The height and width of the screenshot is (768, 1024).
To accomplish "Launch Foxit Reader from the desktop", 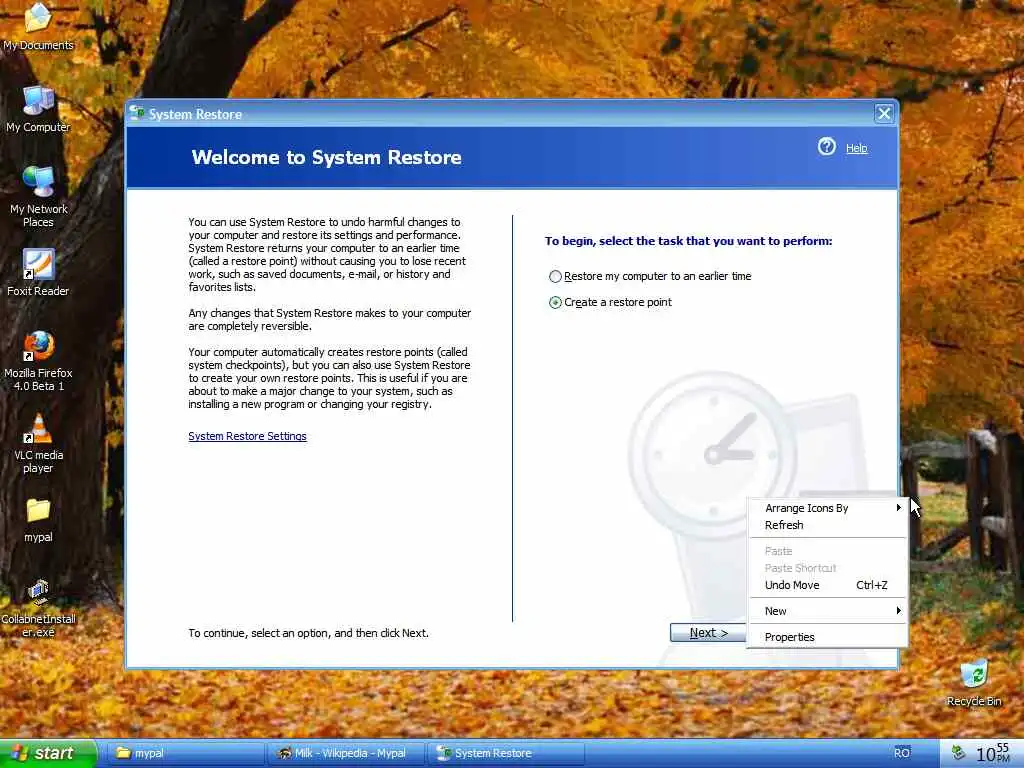I will coord(38,272).
